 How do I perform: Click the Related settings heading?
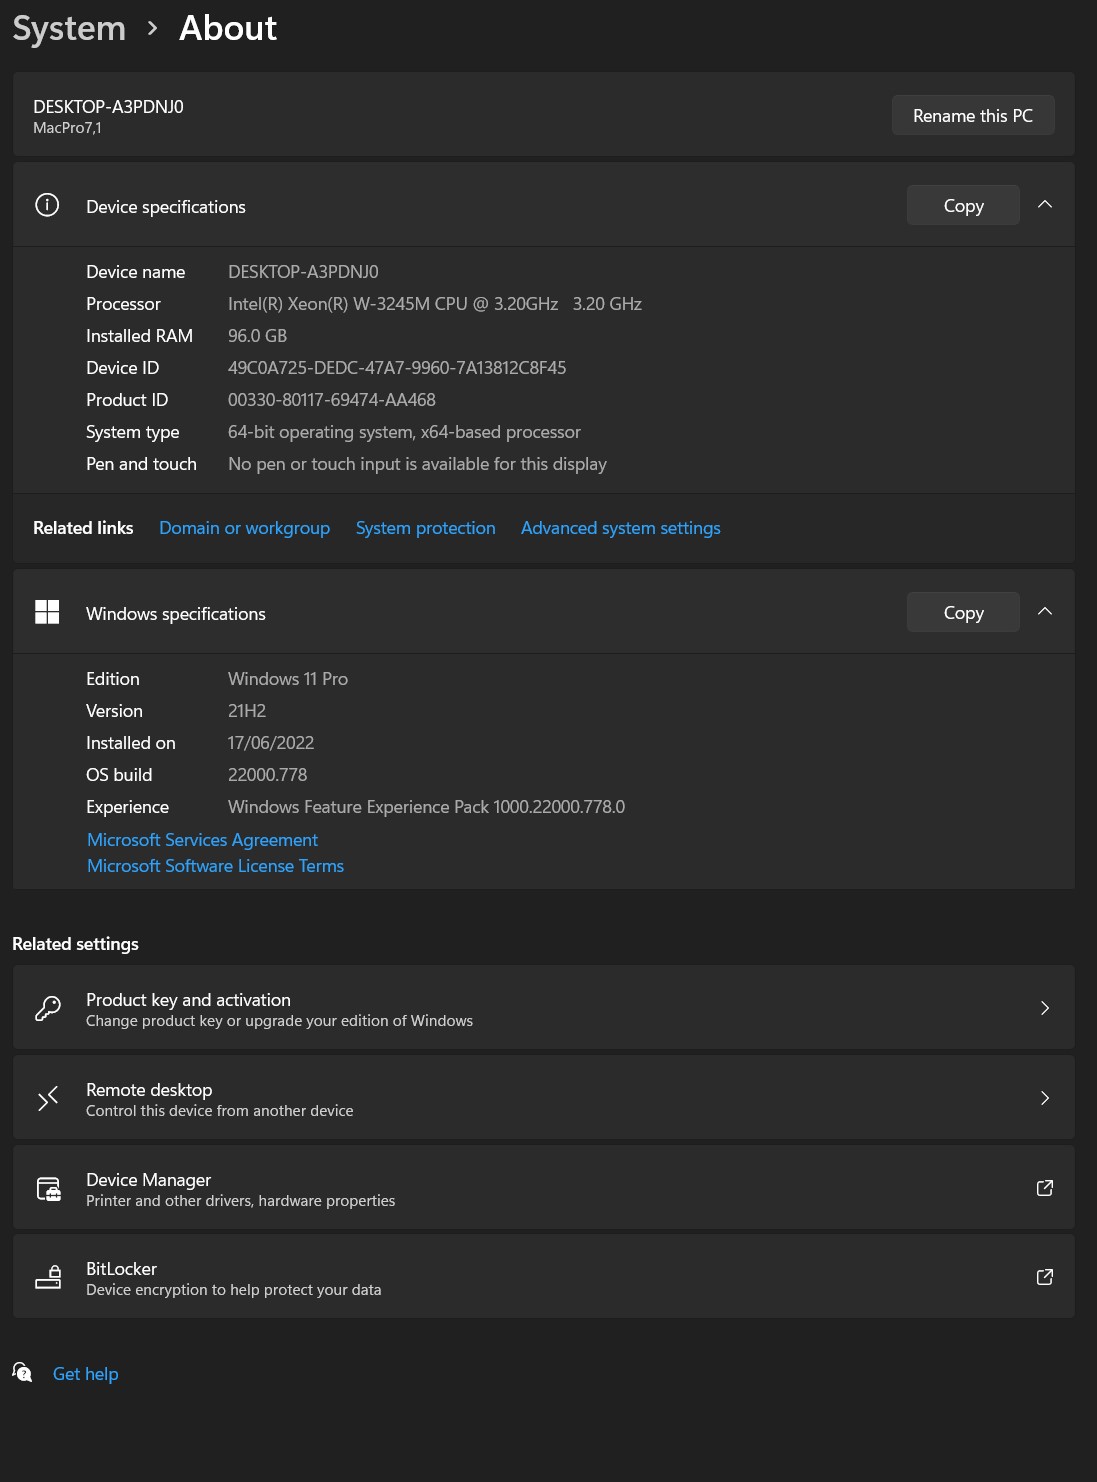click(75, 944)
